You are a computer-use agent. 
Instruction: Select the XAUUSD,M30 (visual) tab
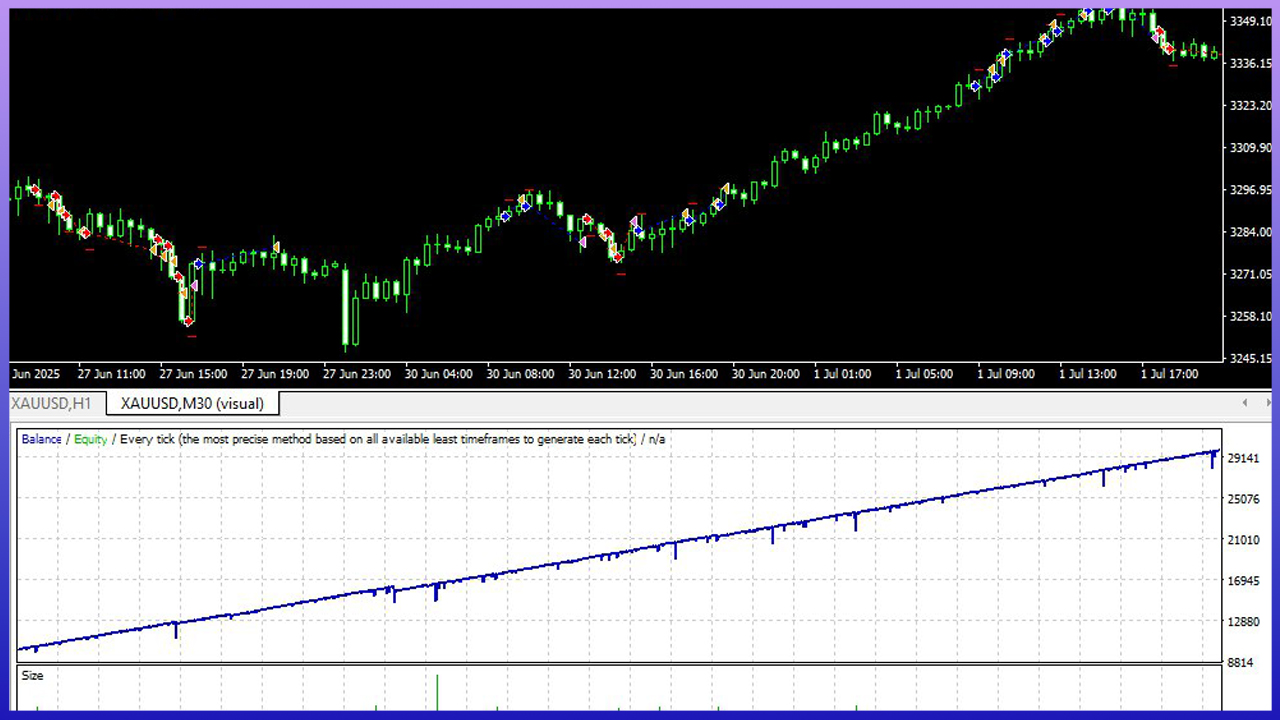[191, 403]
